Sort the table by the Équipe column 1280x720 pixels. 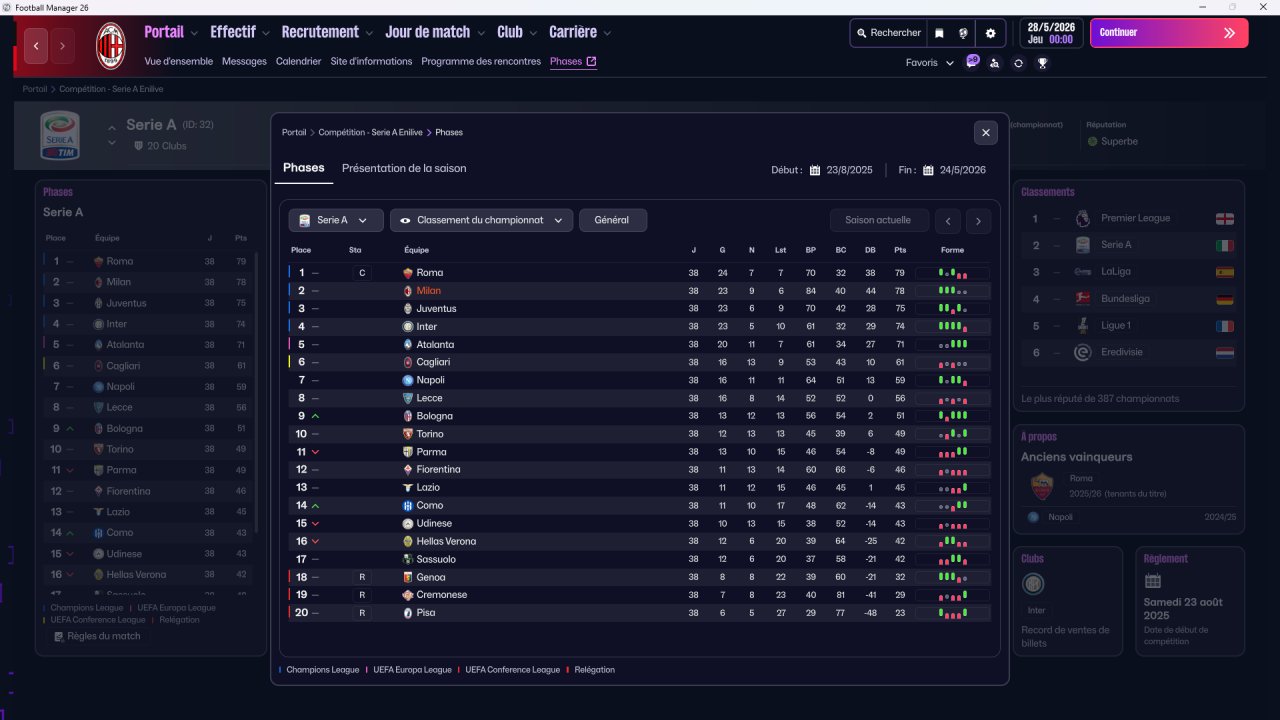tap(416, 250)
